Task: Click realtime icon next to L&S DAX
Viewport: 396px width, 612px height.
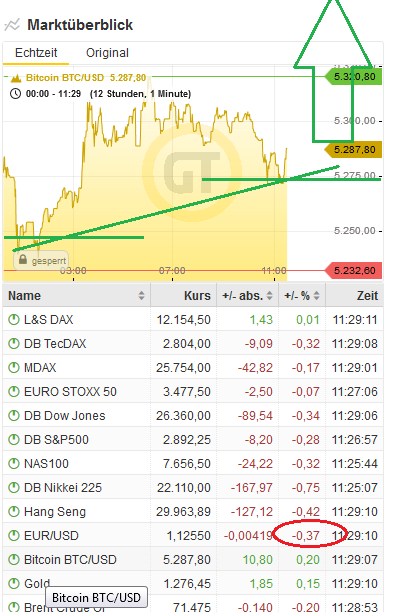Action: pos(14,320)
